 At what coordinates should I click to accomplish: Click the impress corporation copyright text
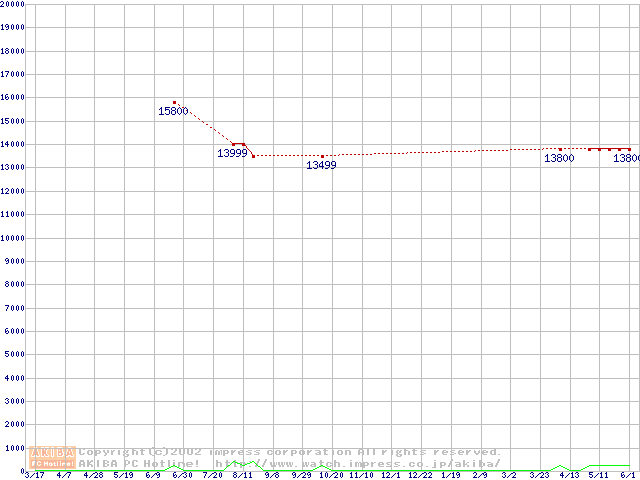click(290, 452)
